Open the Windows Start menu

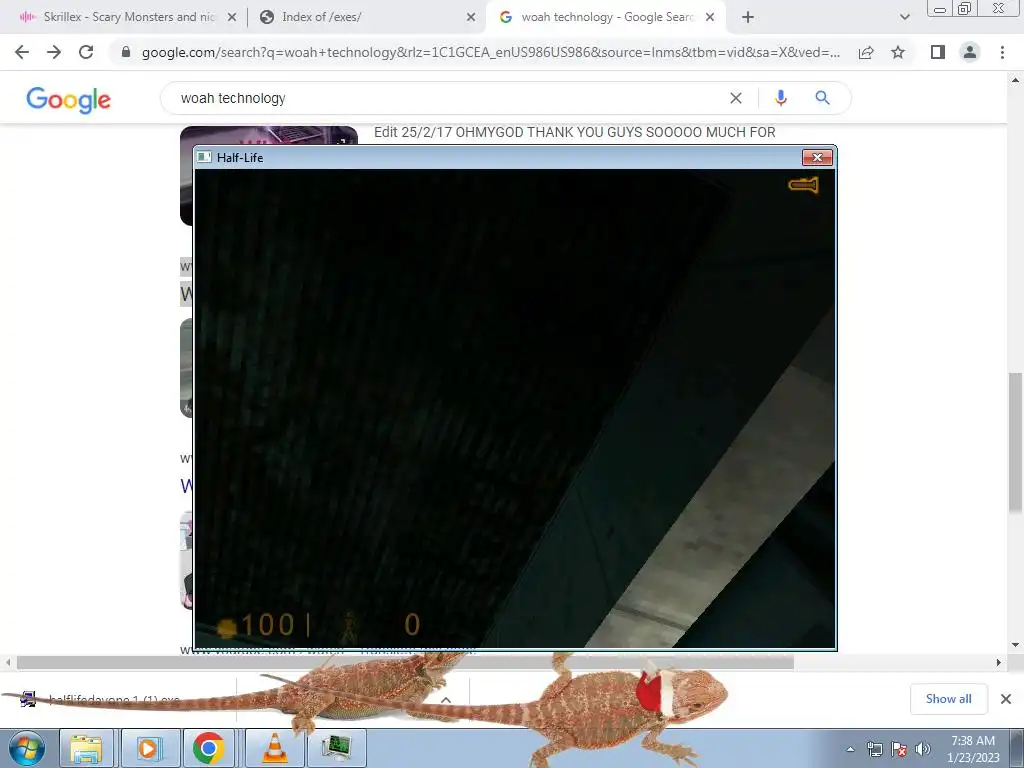[x=27, y=748]
